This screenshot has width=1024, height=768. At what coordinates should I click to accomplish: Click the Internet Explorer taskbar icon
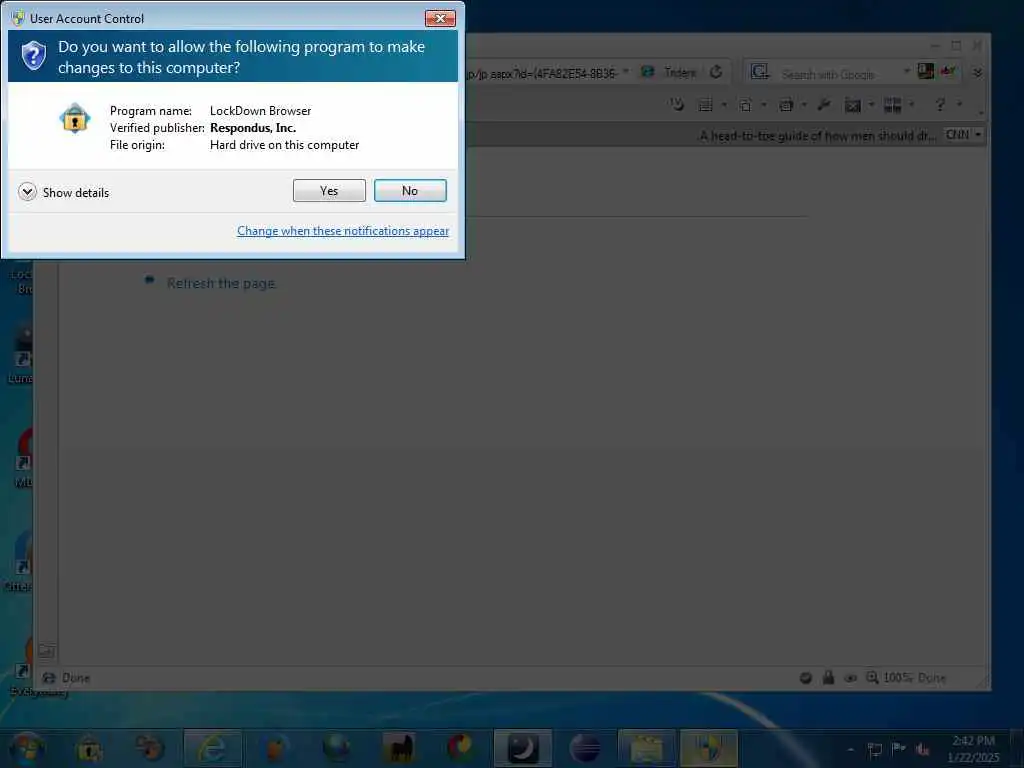(x=212, y=748)
